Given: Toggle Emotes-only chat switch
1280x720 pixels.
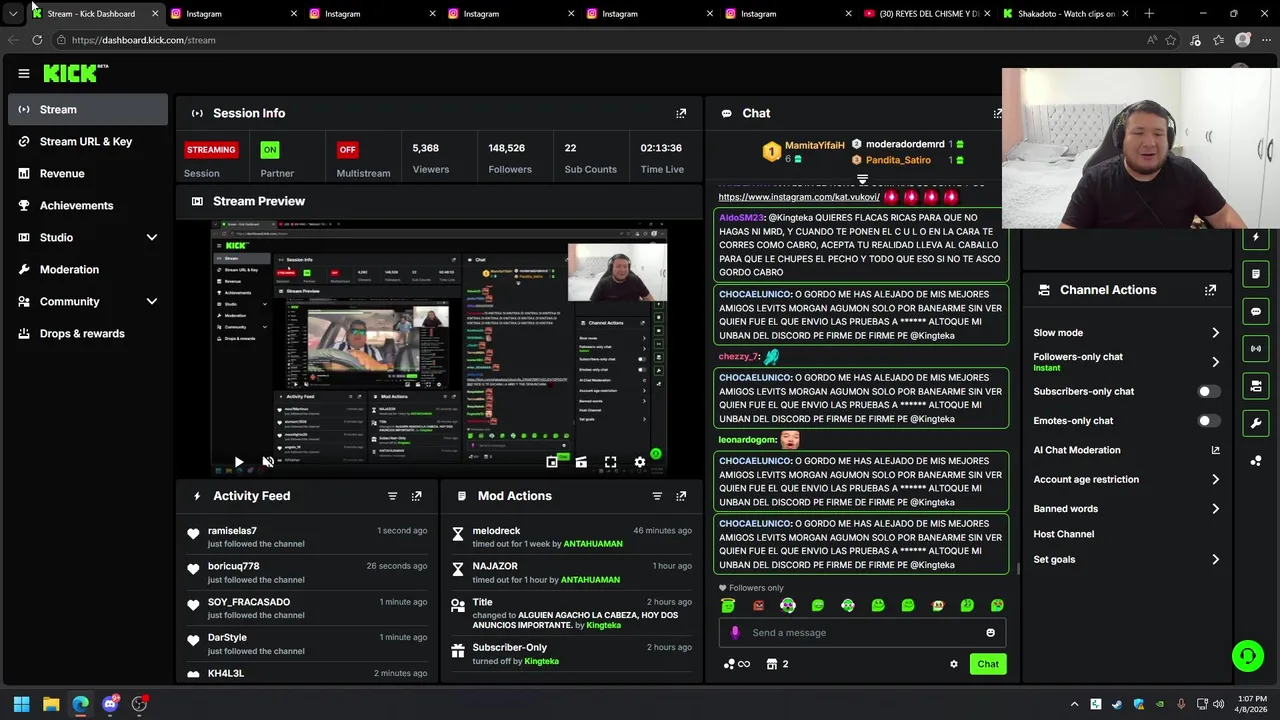Looking at the screenshot, I should point(1209,421).
